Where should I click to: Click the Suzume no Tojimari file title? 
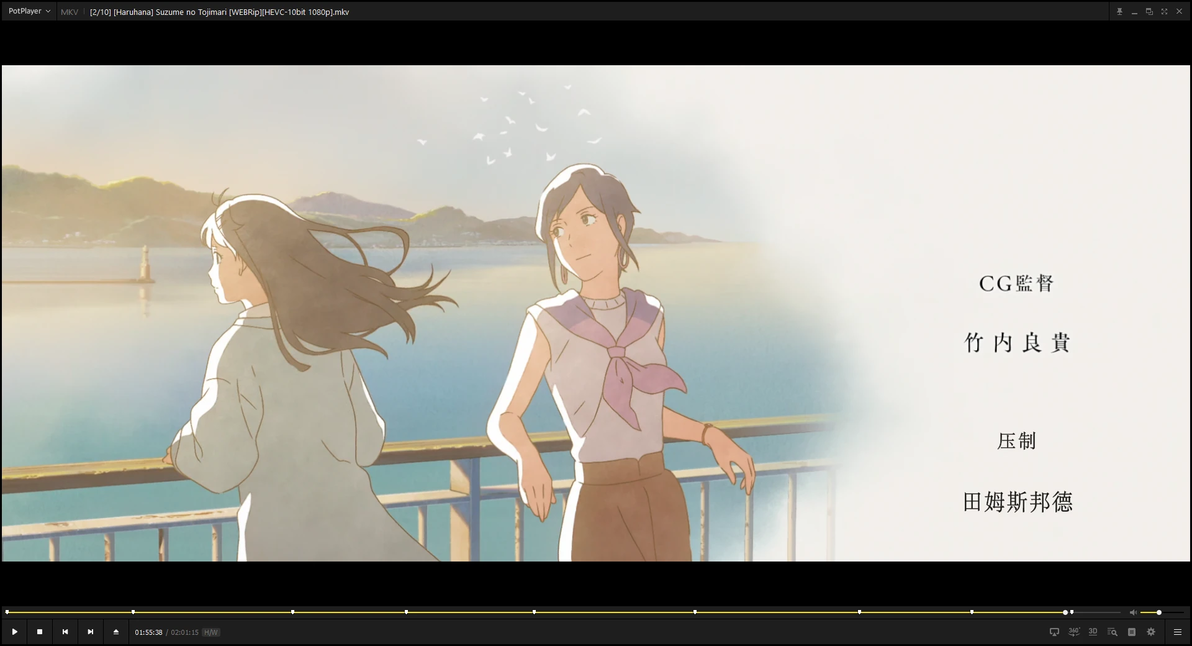click(x=220, y=12)
